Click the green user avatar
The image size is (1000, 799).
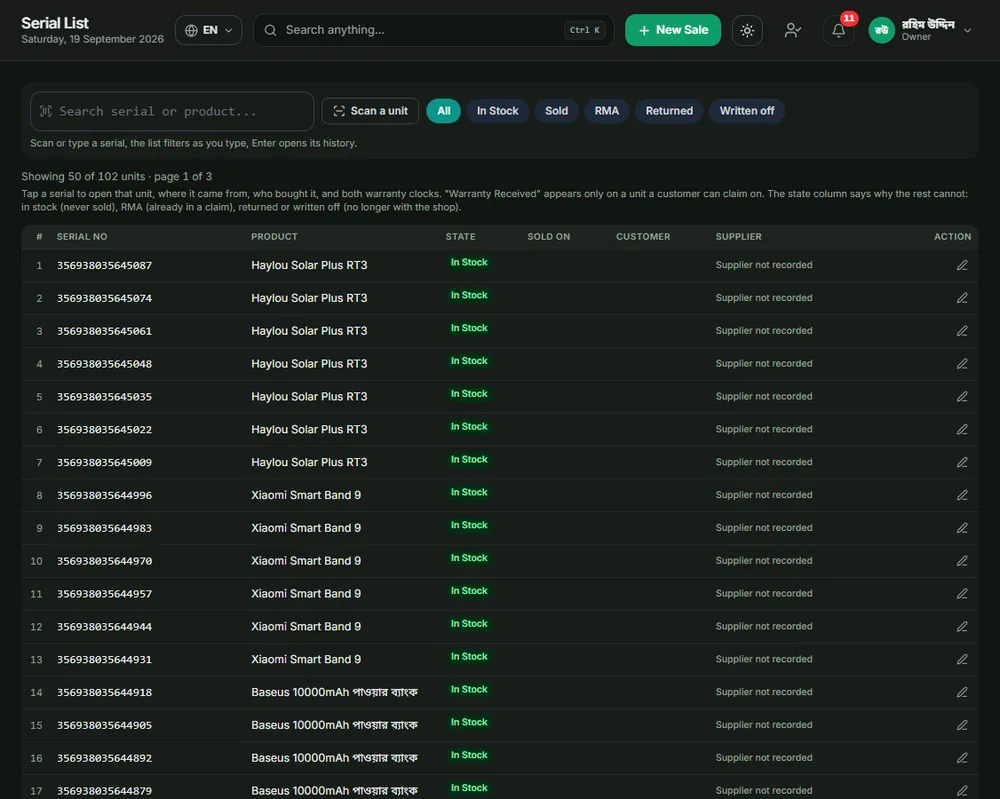(881, 30)
